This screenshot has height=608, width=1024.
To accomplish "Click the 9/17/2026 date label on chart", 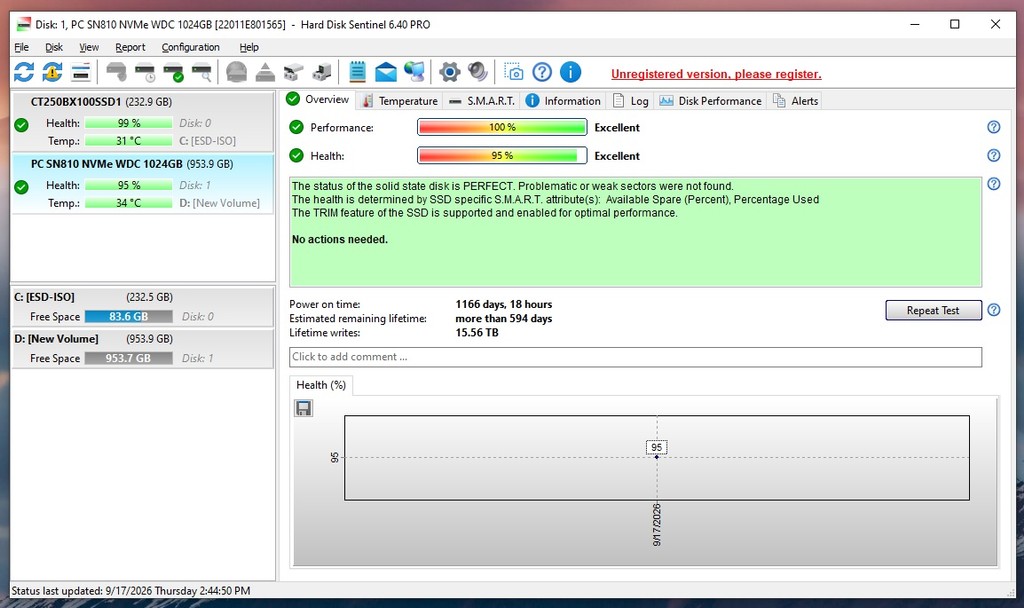I will click(656, 525).
